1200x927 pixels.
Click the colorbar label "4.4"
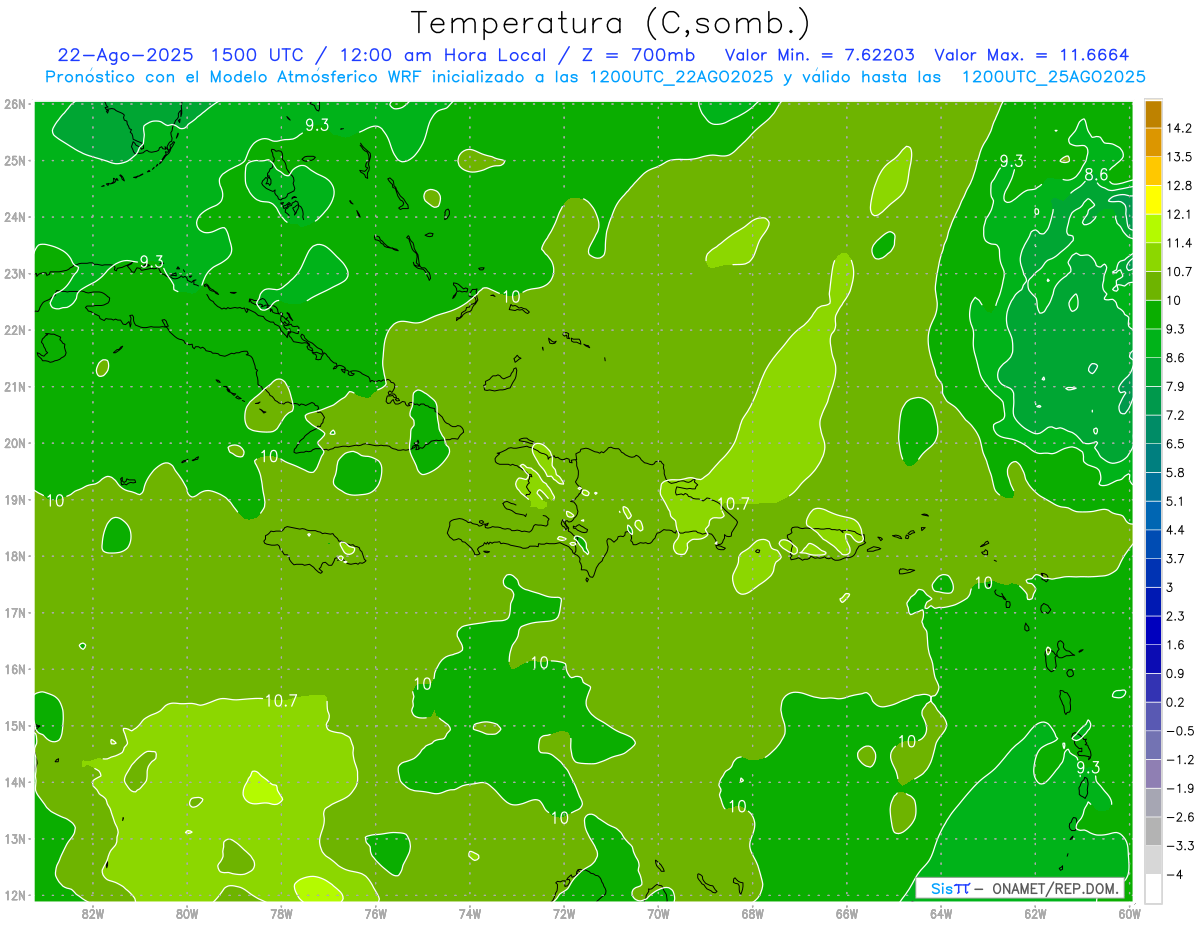(x=1176, y=529)
